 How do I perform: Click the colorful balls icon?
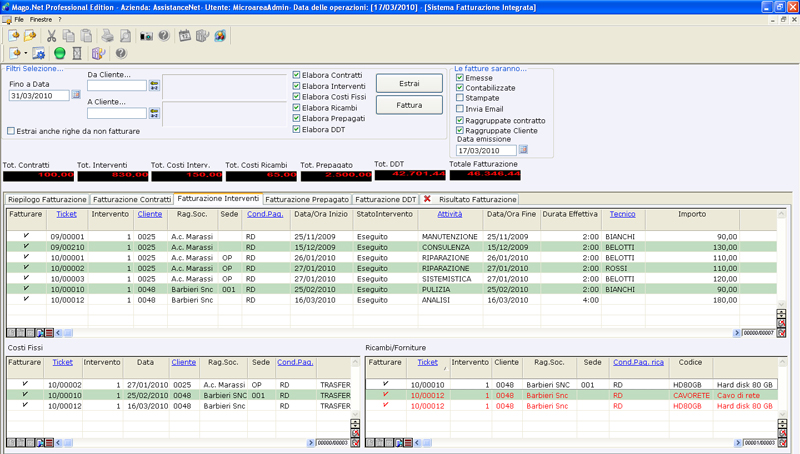click(220, 36)
